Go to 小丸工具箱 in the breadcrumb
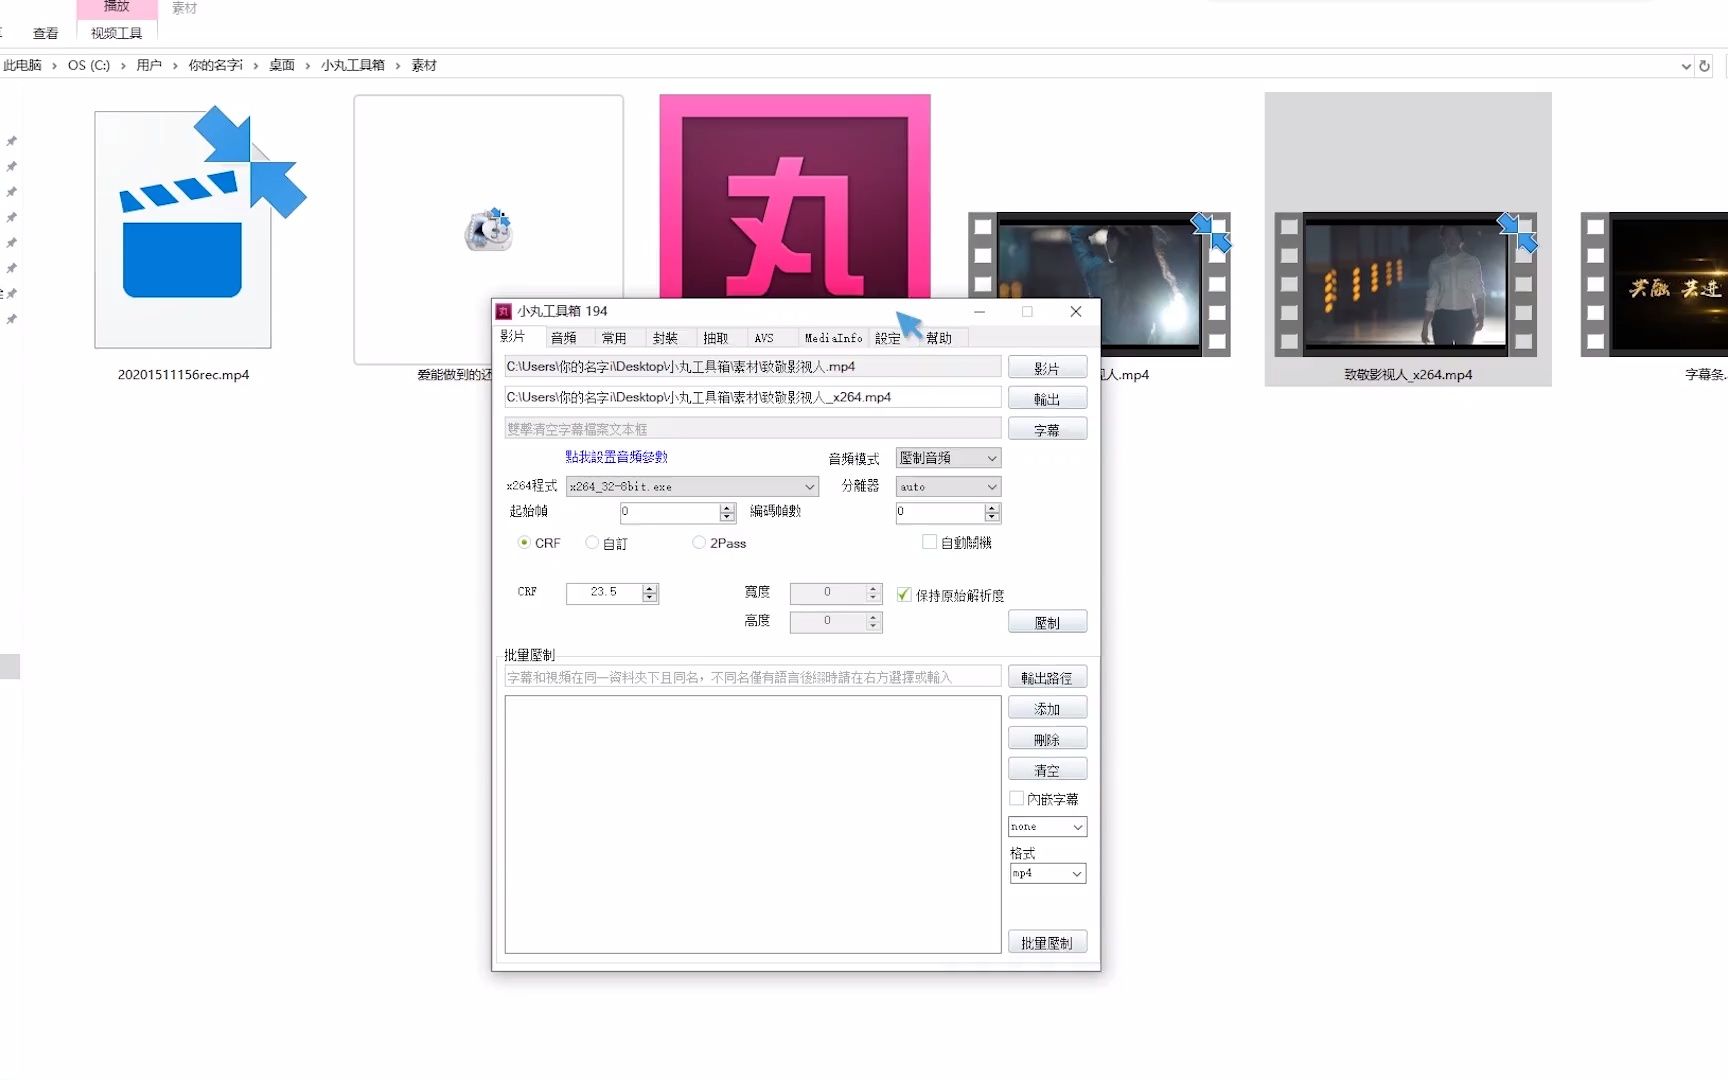Viewport: 1728px width, 1080px height. point(352,65)
